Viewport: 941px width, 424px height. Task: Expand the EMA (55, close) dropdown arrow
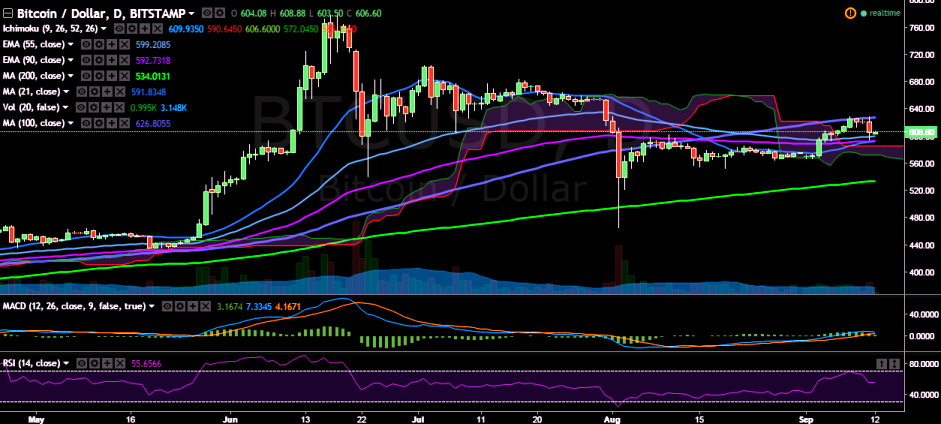point(71,44)
